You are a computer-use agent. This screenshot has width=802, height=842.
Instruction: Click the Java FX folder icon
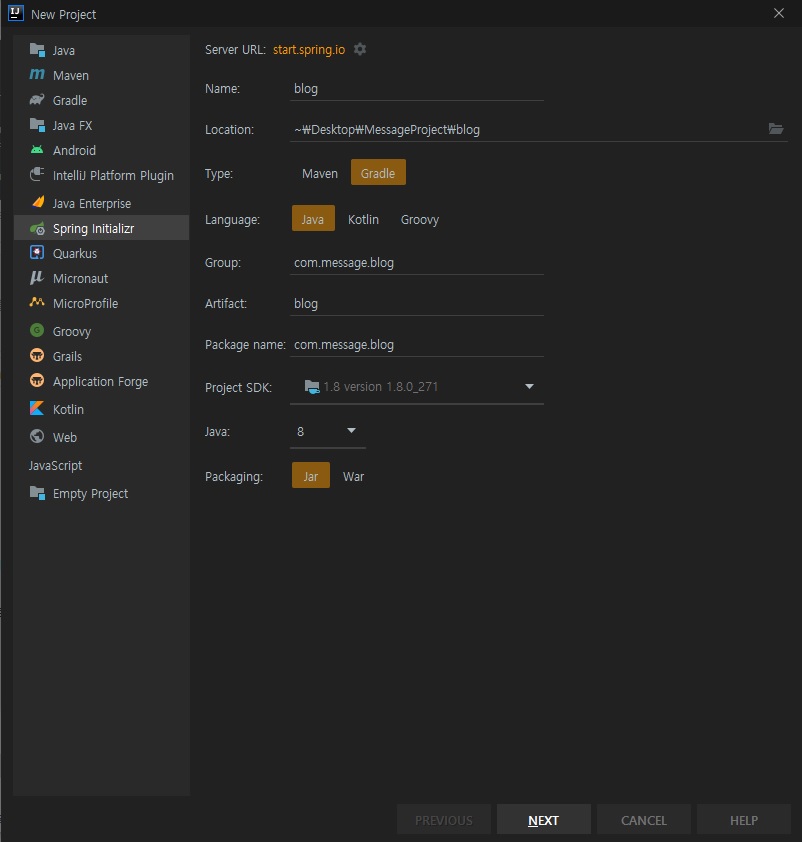coord(37,125)
